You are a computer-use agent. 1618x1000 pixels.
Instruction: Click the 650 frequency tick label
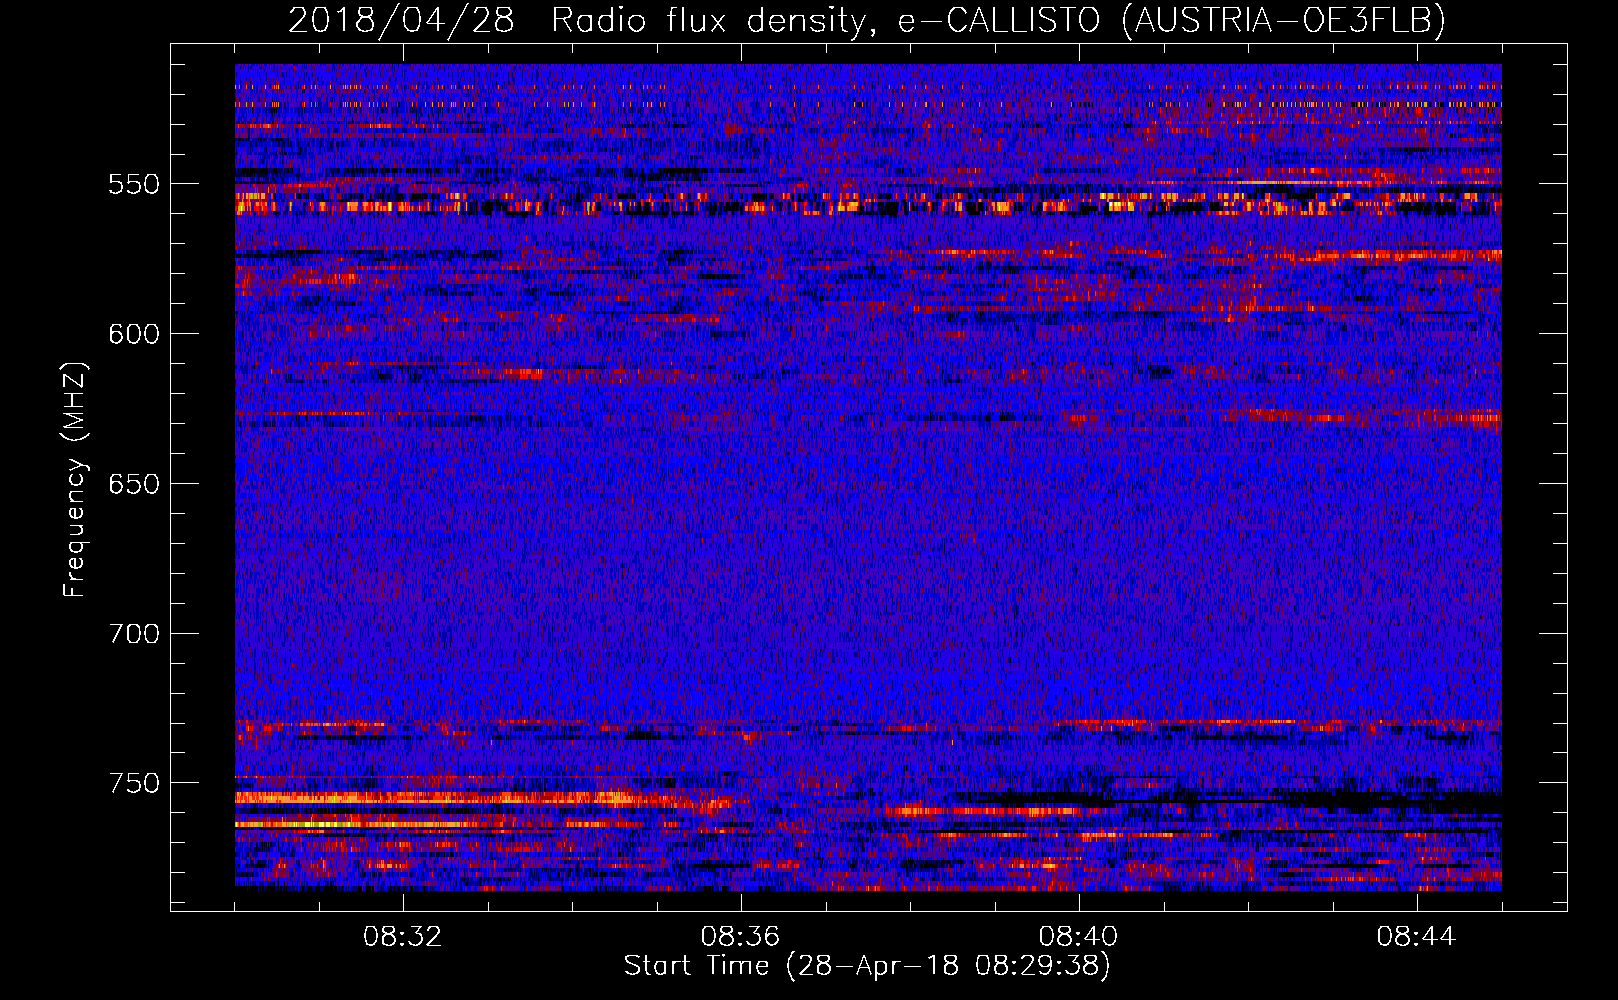[134, 484]
